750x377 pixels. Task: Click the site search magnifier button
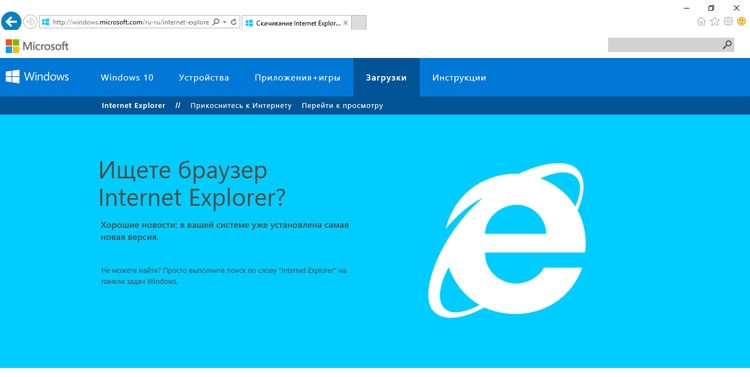(727, 45)
